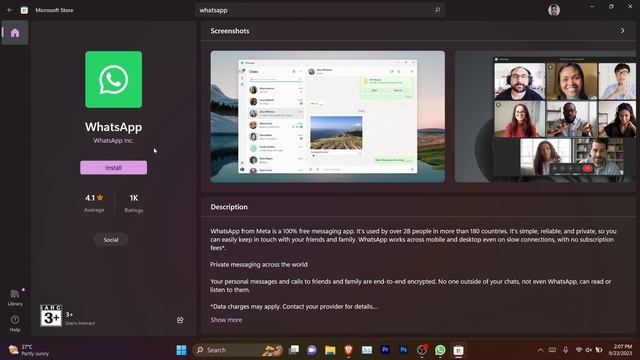
Task: Open the Help section
Action: coord(15,323)
